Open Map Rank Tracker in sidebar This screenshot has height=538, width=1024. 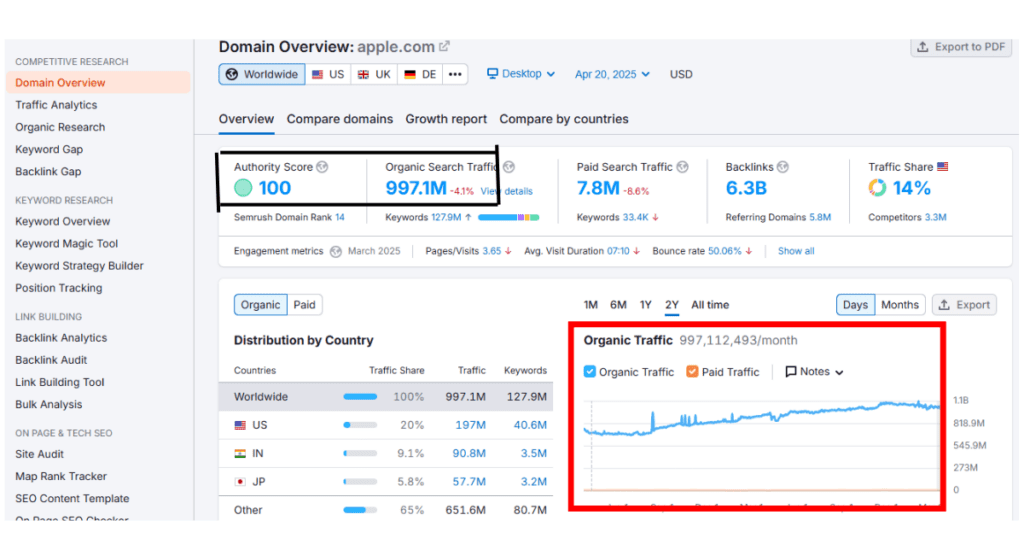click(61, 476)
